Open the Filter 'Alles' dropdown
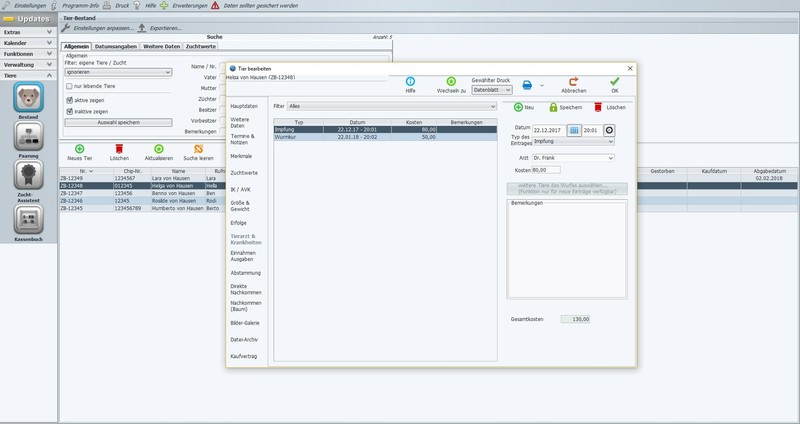Viewport: 800px width, 424px height. point(392,106)
